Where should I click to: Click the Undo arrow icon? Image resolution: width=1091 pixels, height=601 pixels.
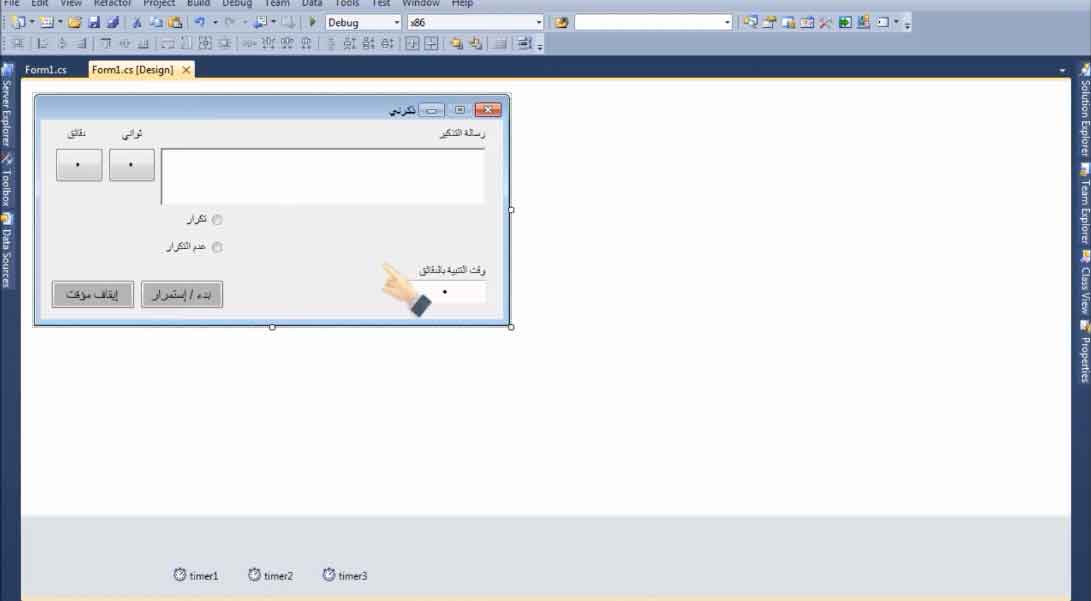[200, 22]
